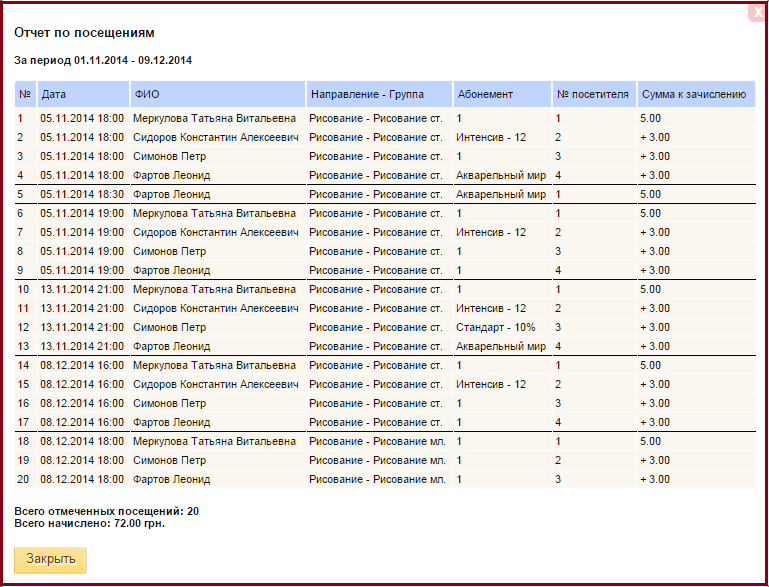
Task: Click Стандарт - 10% subscription cell
Action: pyautogui.click(x=495, y=327)
